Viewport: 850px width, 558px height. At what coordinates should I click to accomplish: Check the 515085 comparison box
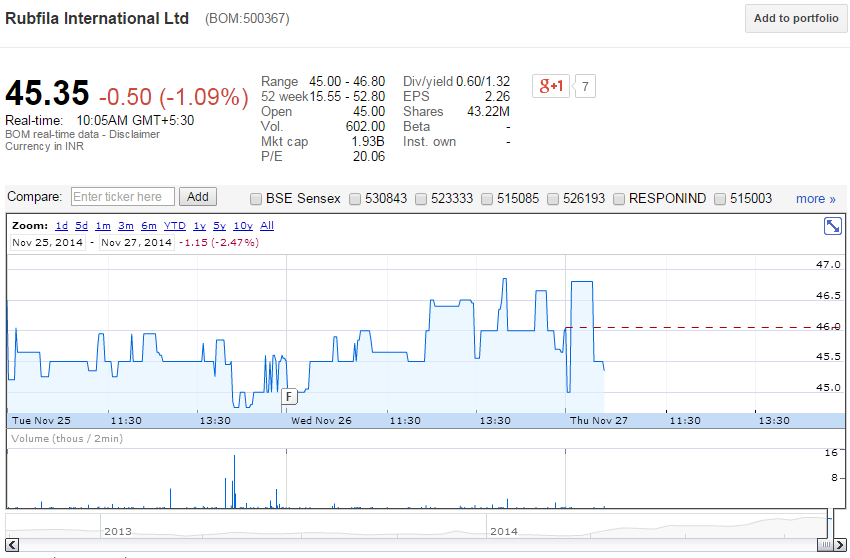(x=487, y=199)
